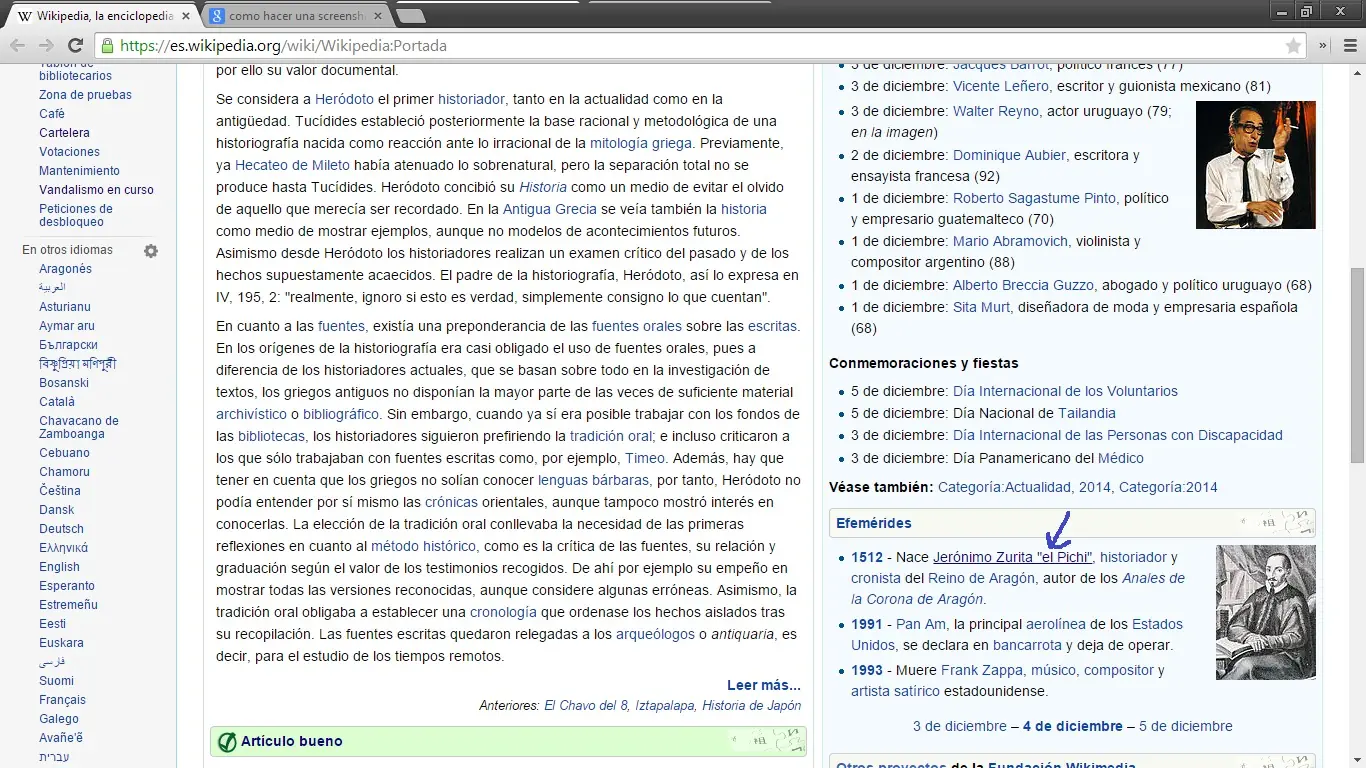This screenshot has width=1366, height=768.
Task: Follow the tradición oral link
Action: [x=611, y=436]
